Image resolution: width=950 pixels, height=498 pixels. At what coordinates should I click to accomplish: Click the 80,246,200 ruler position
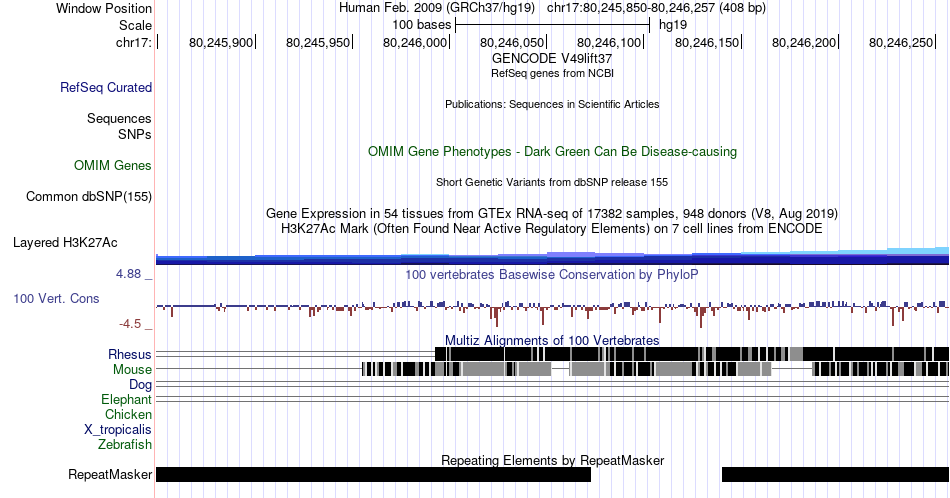click(x=803, y=42)
